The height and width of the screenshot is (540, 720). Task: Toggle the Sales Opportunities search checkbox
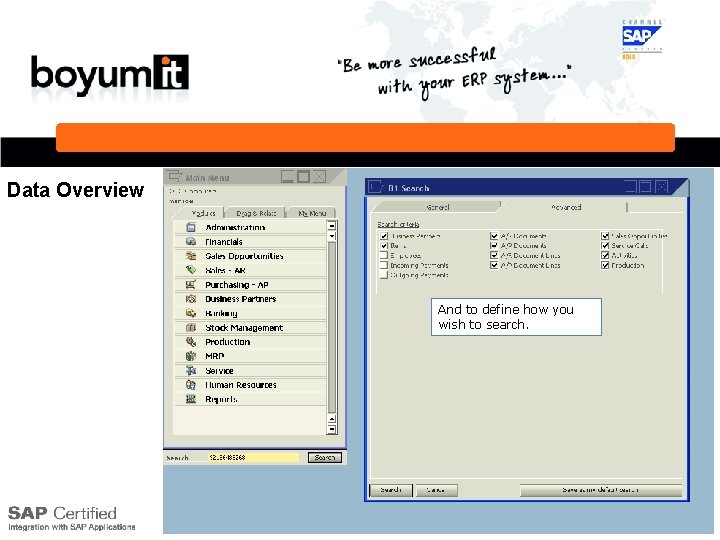[605, 236]
